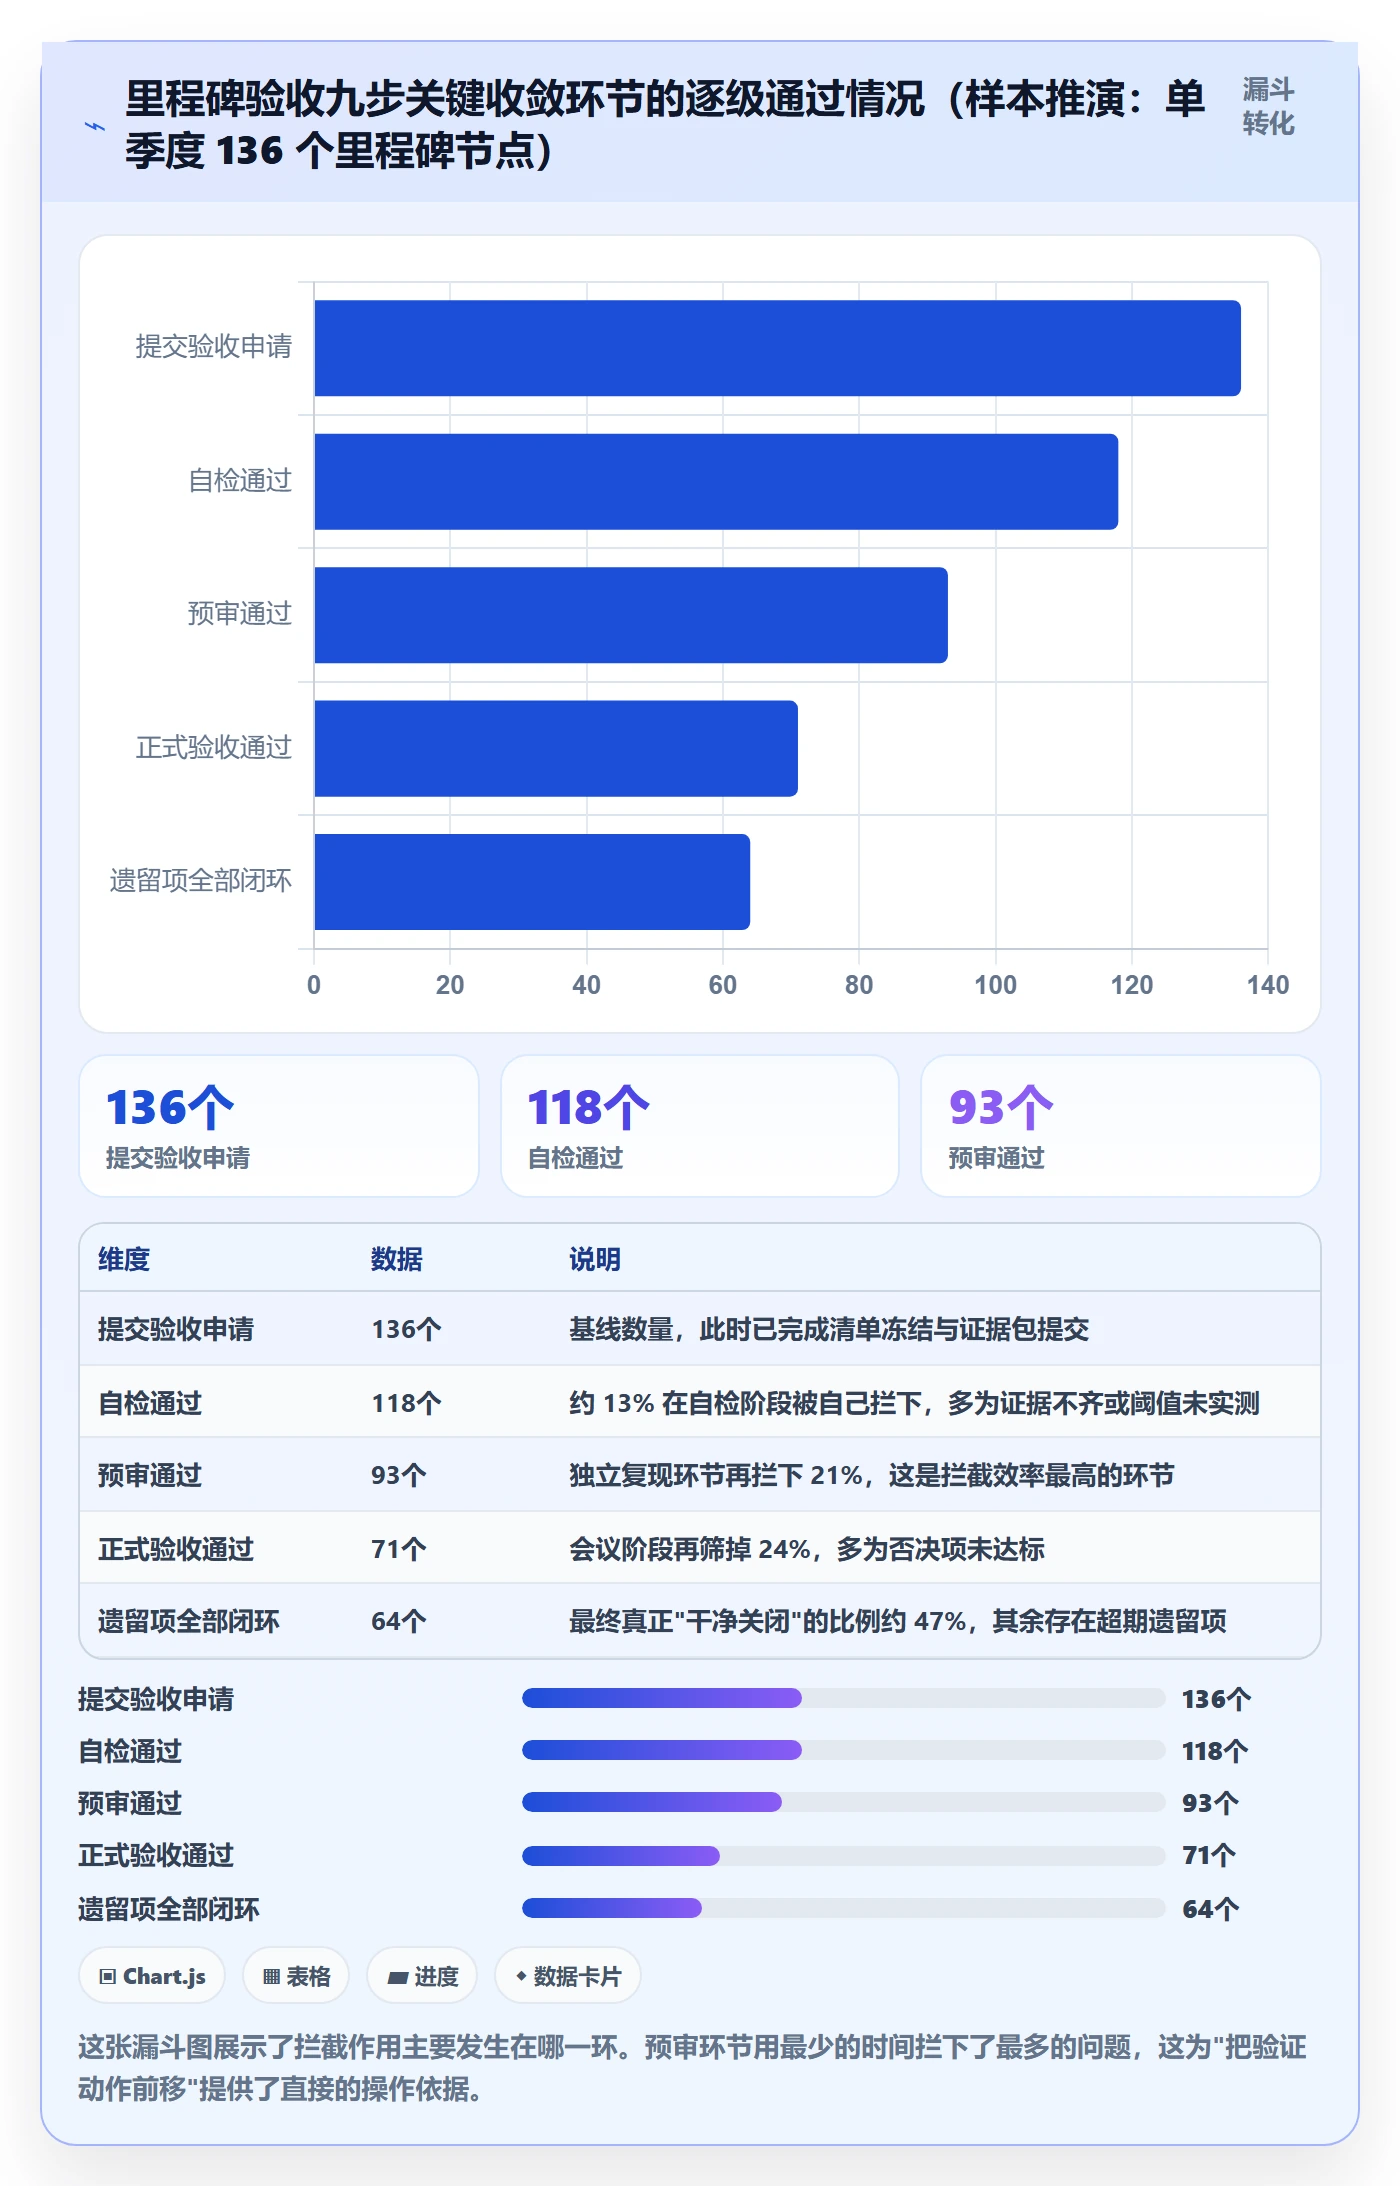Click the 提交验收申请 chart bar
Image resolution: width=1400 pixels, height=2186 pixels.
click(778, 348)
